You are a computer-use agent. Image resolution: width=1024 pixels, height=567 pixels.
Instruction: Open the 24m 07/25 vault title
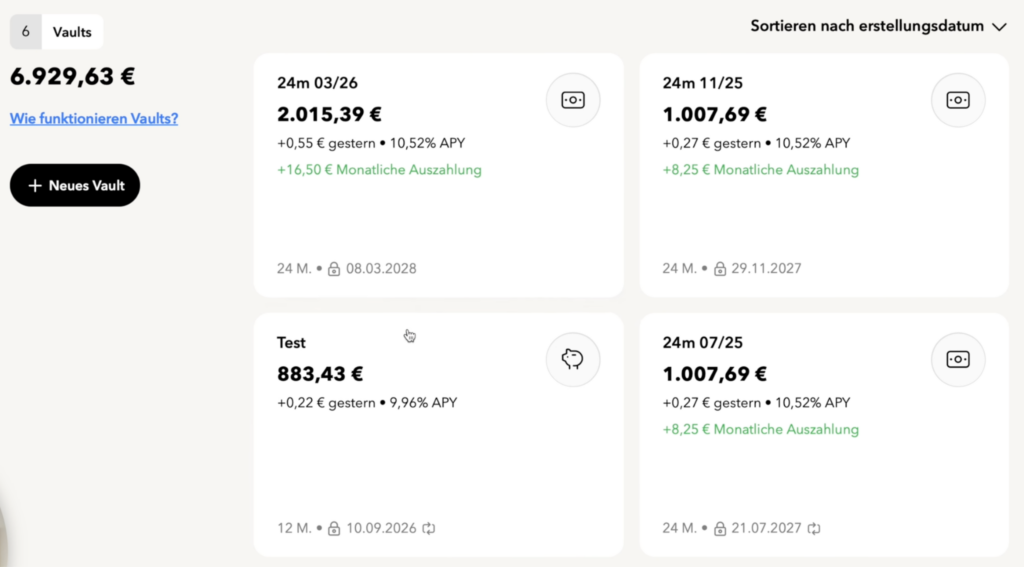pyautogui.click(x=703, y=342)
